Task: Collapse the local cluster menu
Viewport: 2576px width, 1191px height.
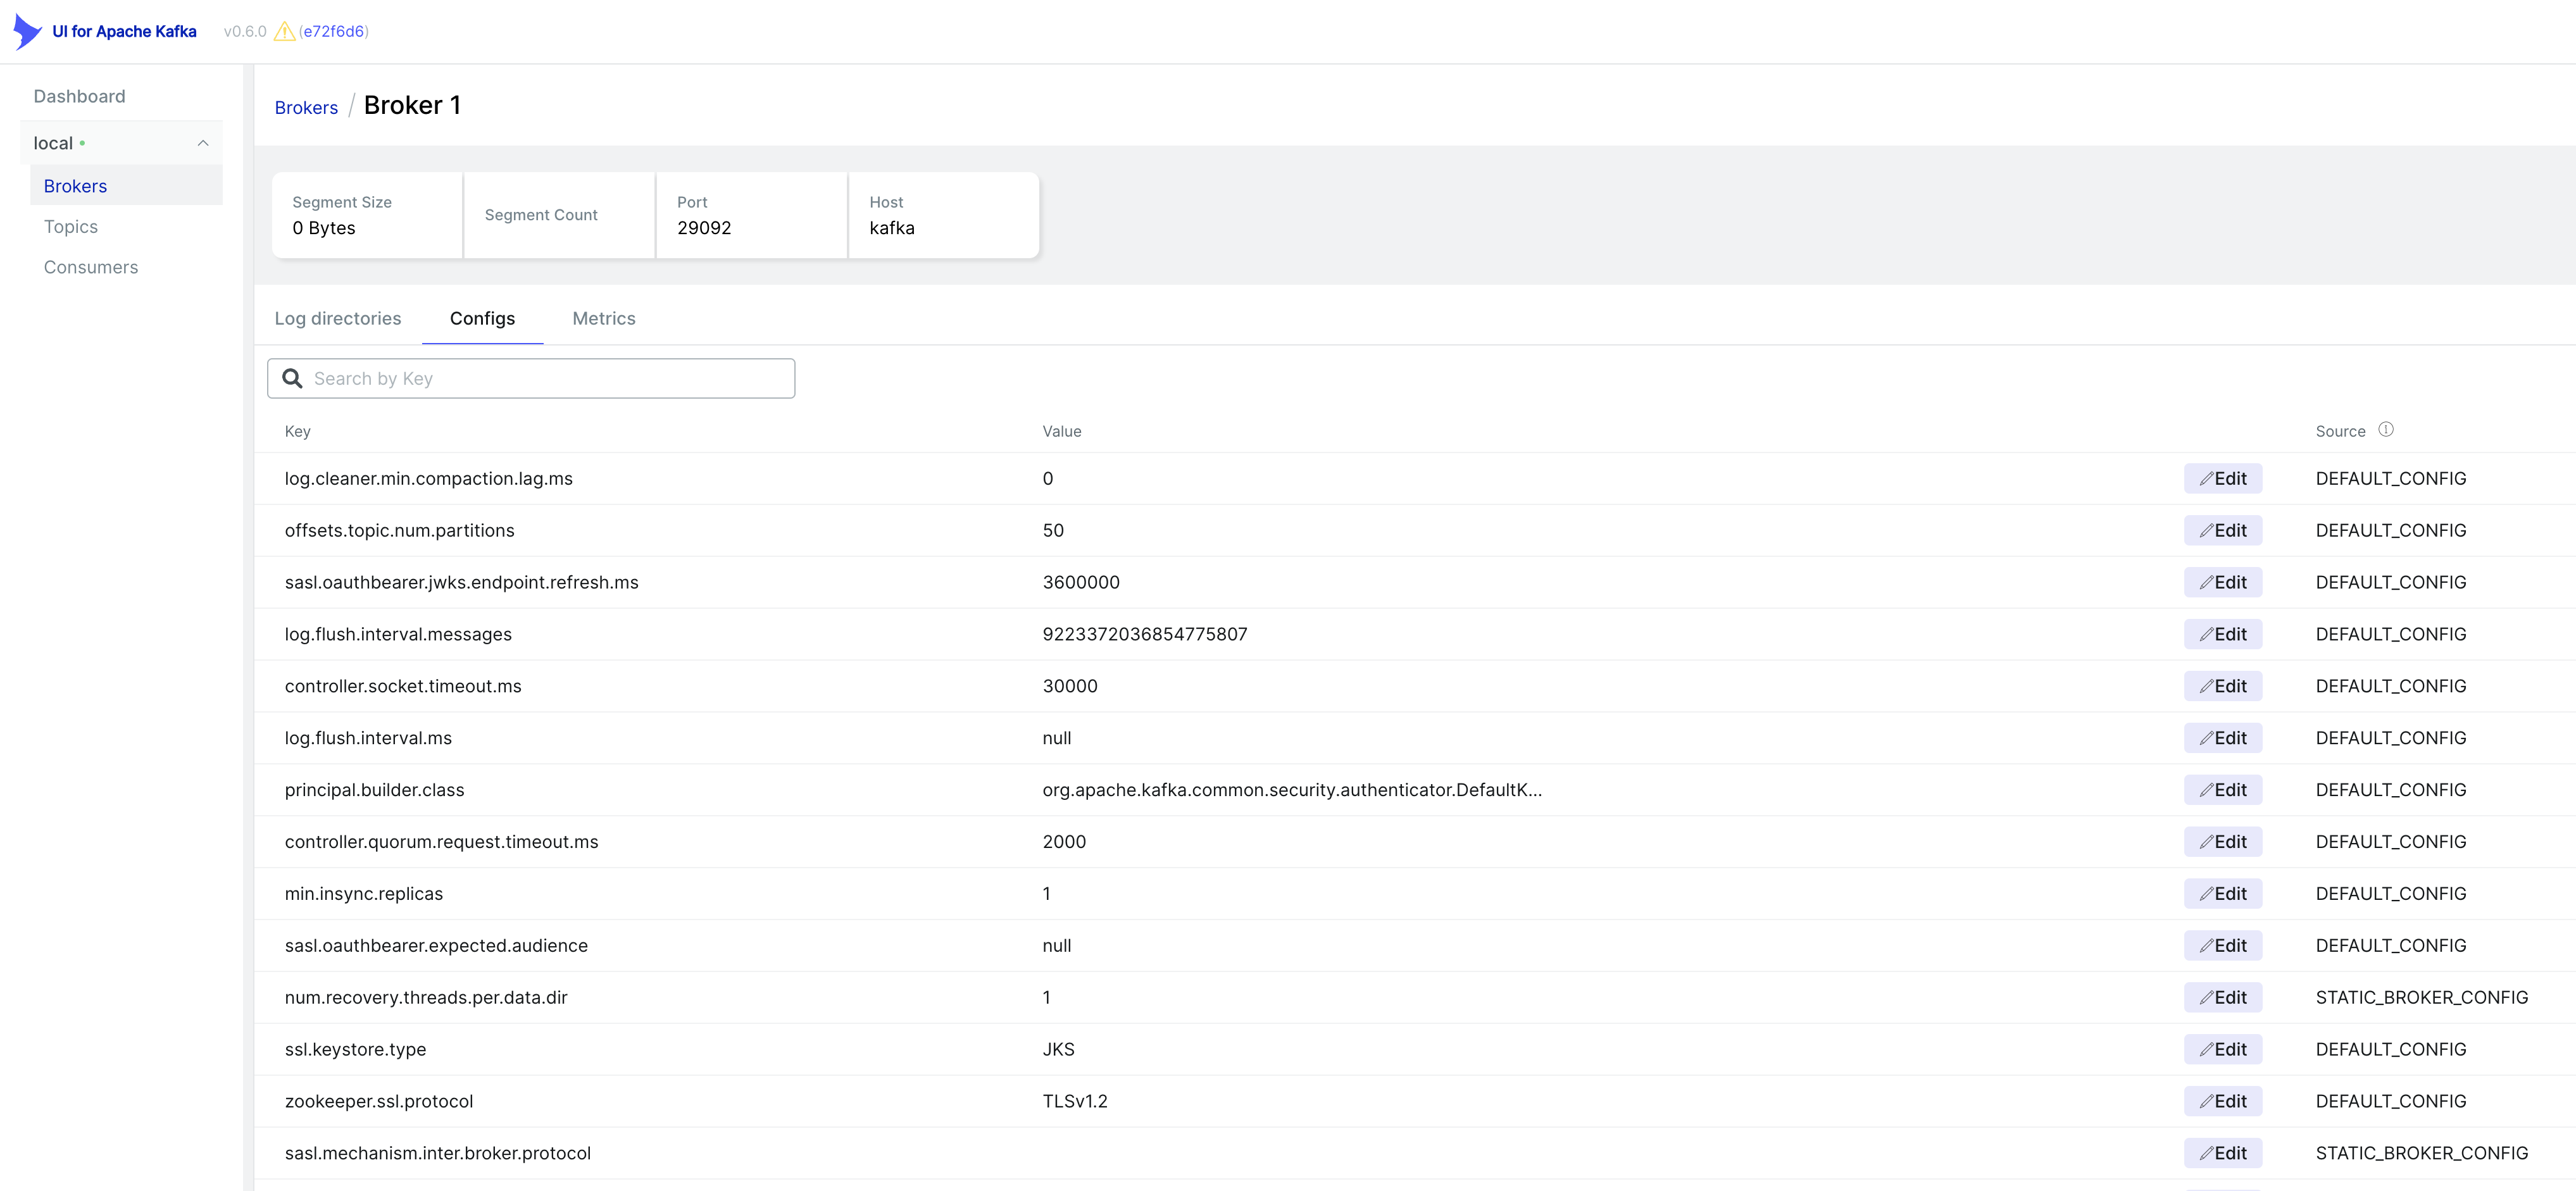Action: click(x=203, y=143)
